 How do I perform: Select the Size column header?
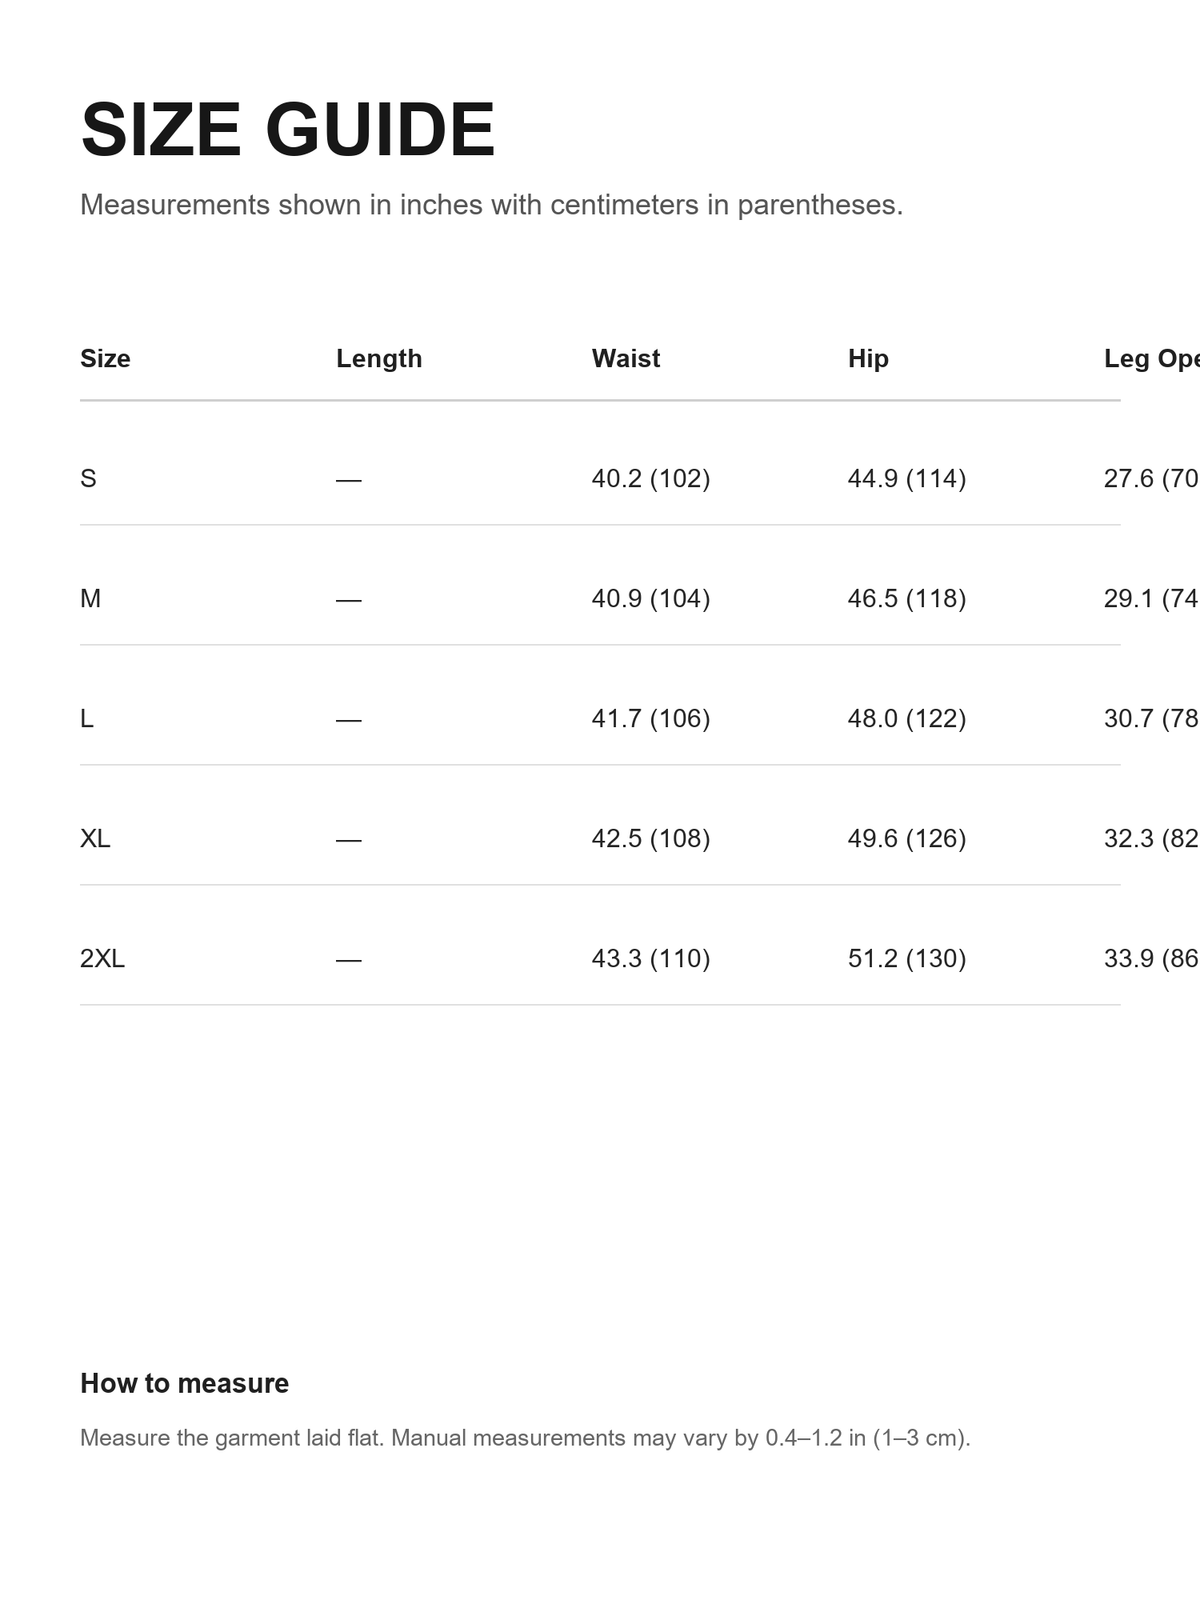[105, 358]
